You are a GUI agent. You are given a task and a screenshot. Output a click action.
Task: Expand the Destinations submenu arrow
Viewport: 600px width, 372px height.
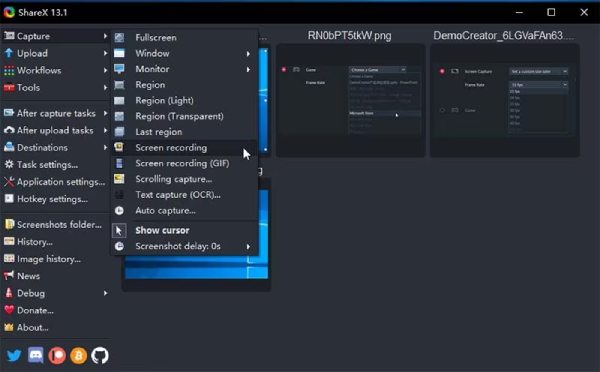point(105,147)
